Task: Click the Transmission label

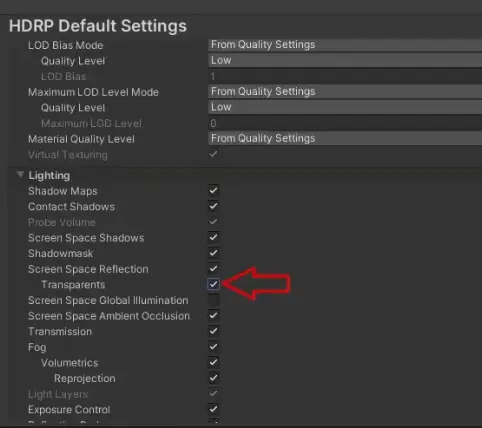Action: 60,332
